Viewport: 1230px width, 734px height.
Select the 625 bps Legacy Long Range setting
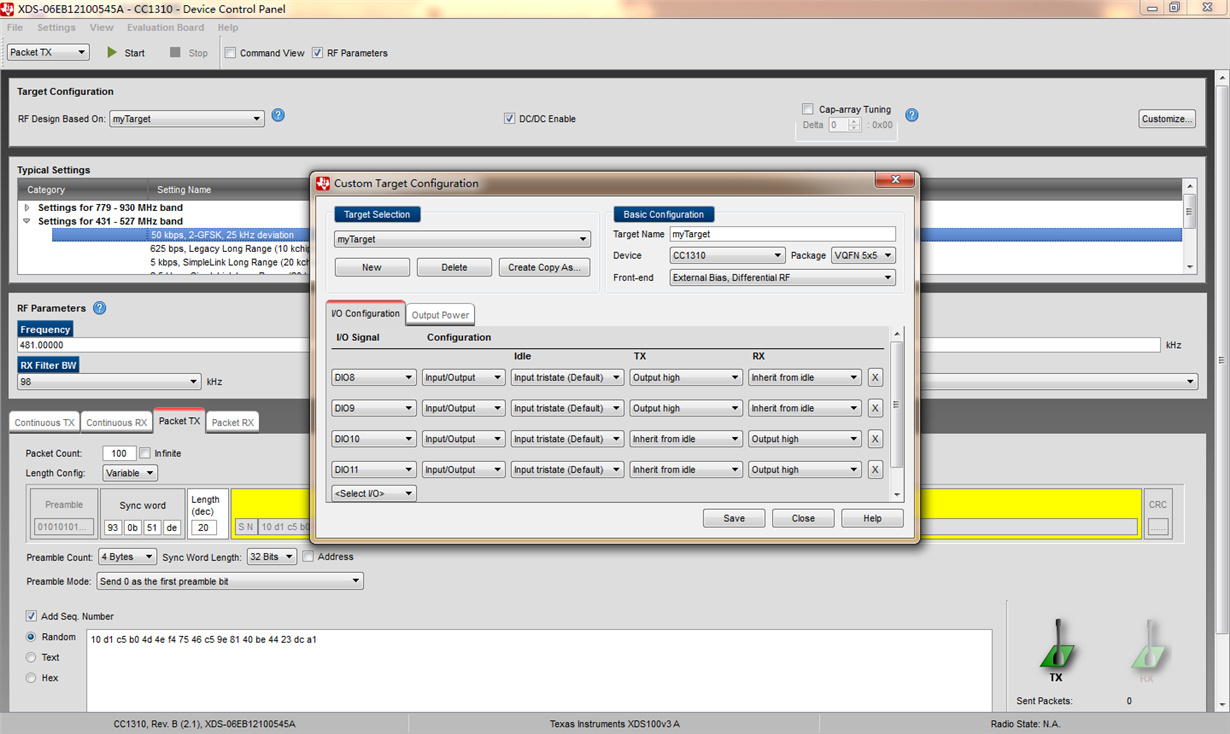(x=231, y=248)
